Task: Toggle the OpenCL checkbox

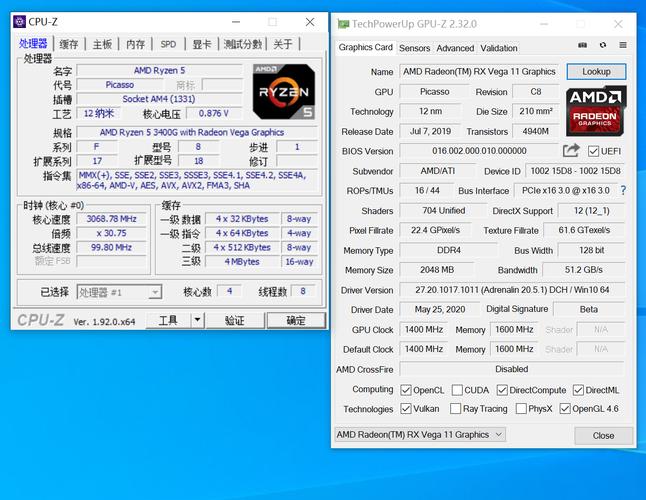Action: click(x=406, y=390)
